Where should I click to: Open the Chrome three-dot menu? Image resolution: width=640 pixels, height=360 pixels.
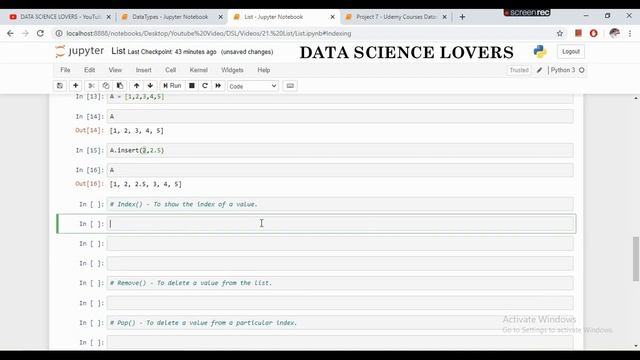tap(630, 33)
